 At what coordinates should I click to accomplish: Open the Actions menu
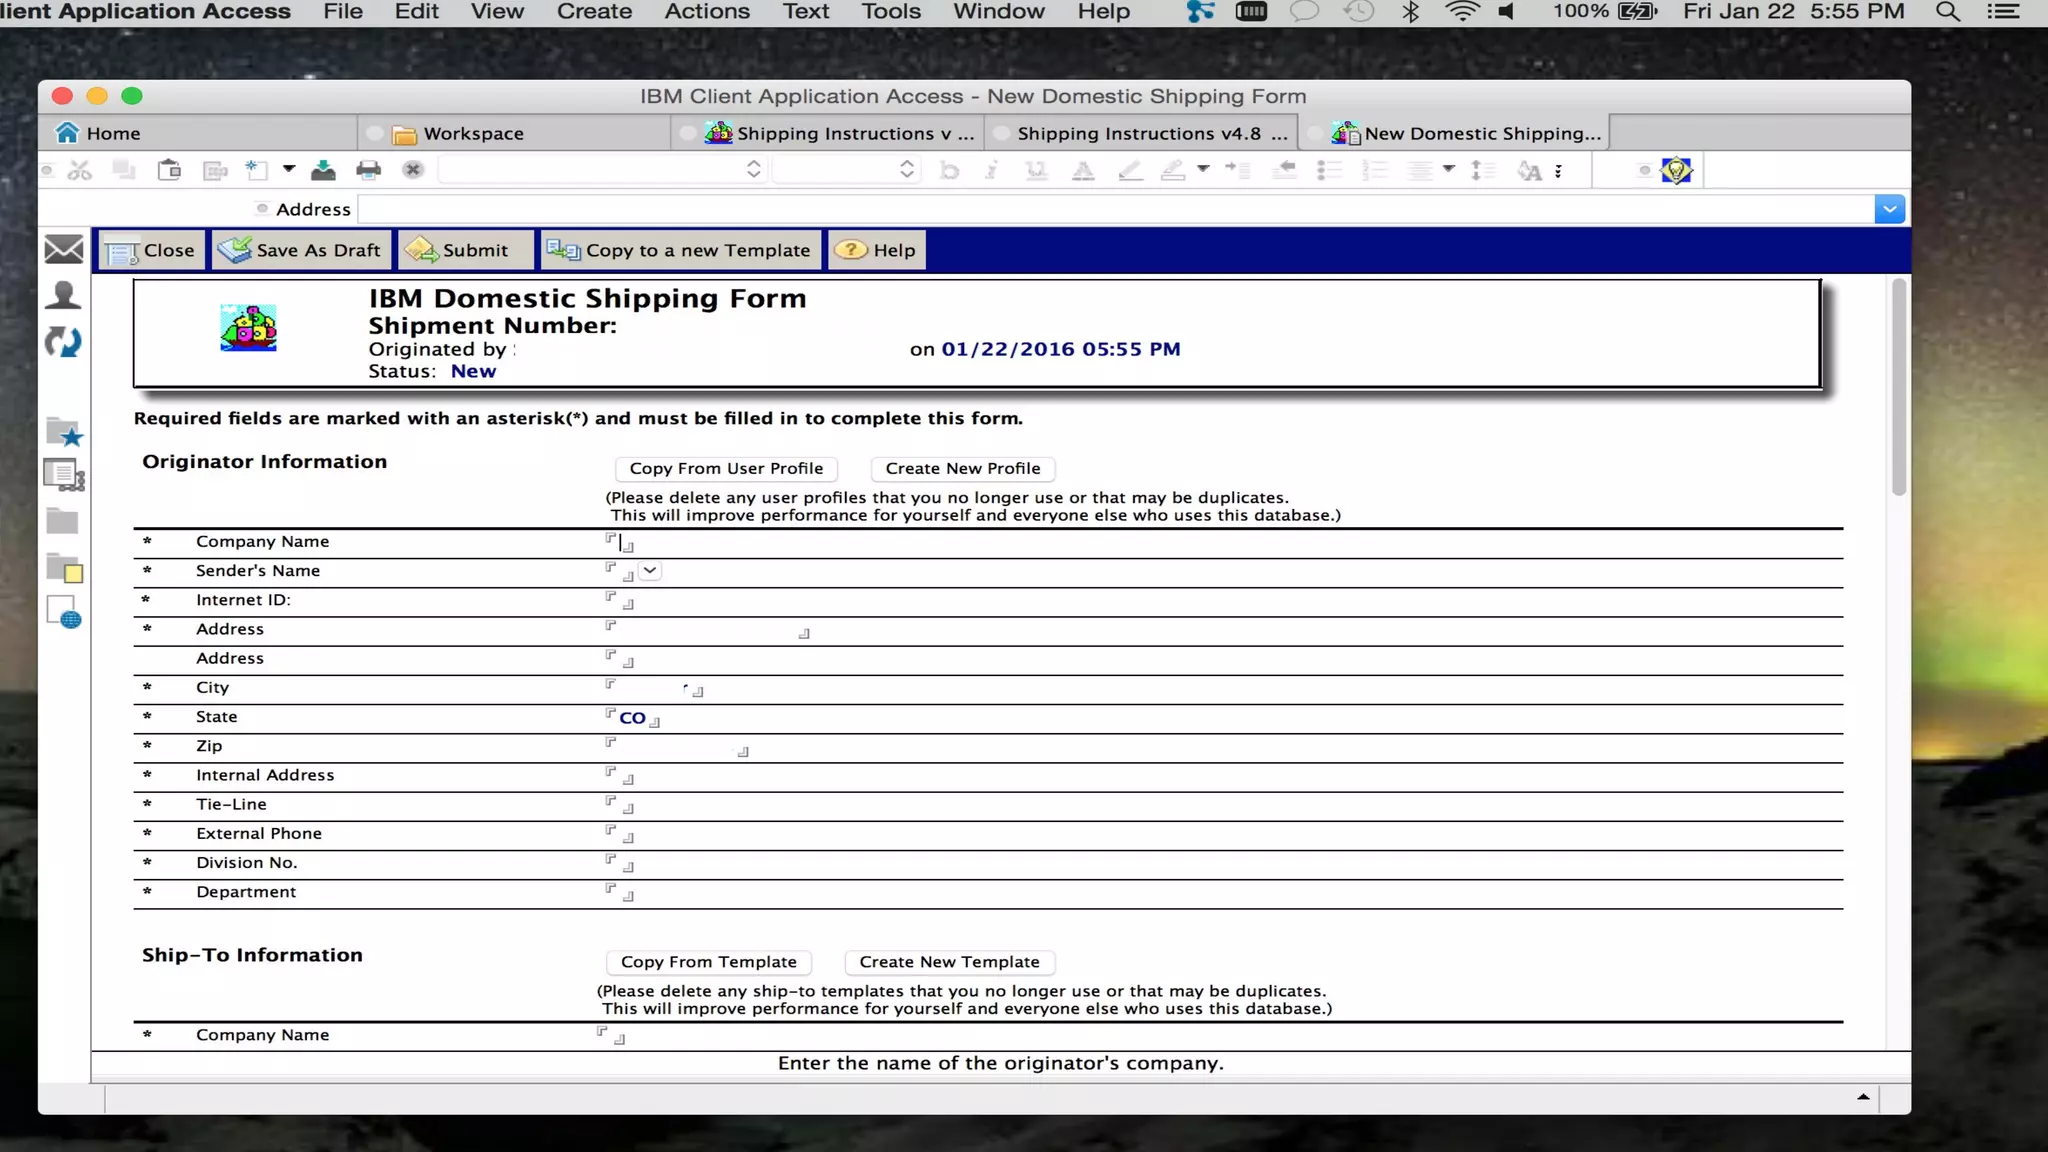point(707,12)
